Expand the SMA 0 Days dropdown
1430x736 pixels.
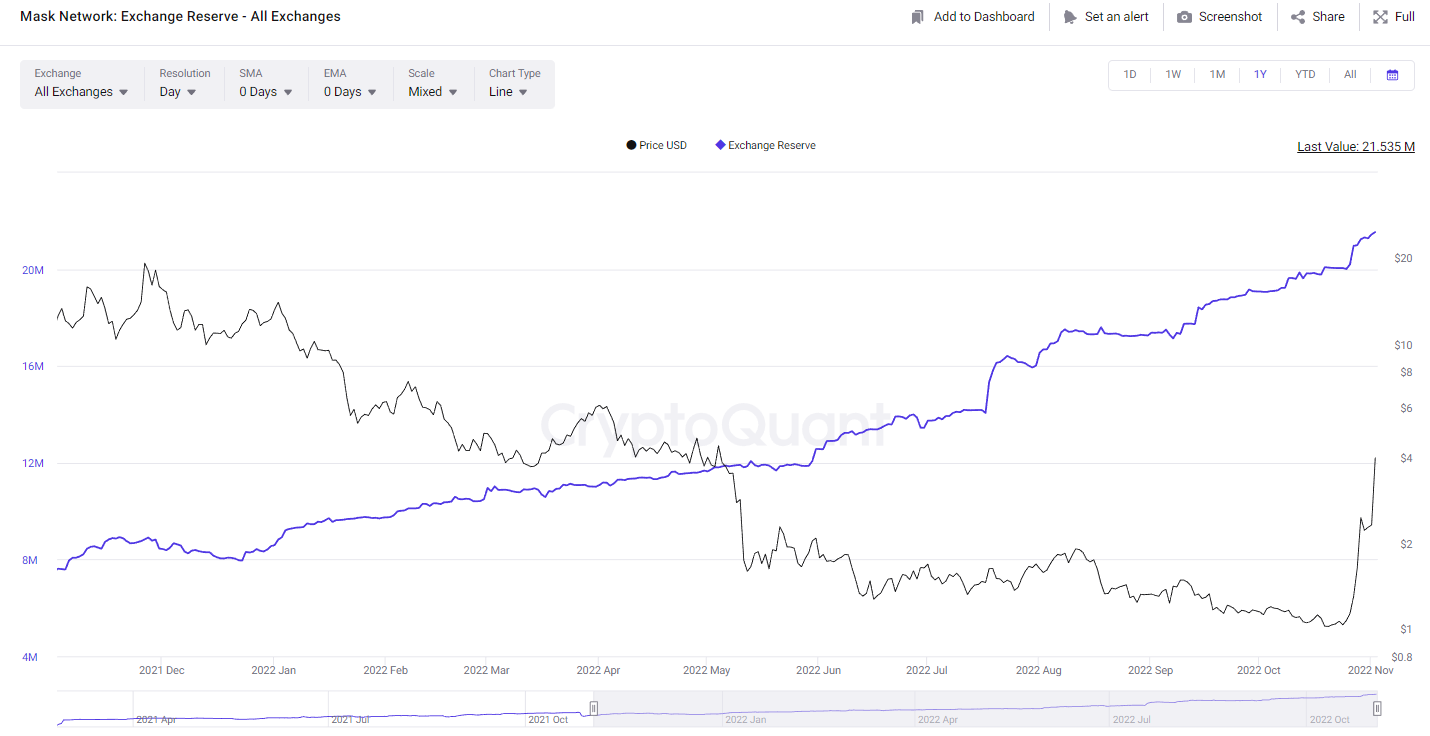pos(265,92)
